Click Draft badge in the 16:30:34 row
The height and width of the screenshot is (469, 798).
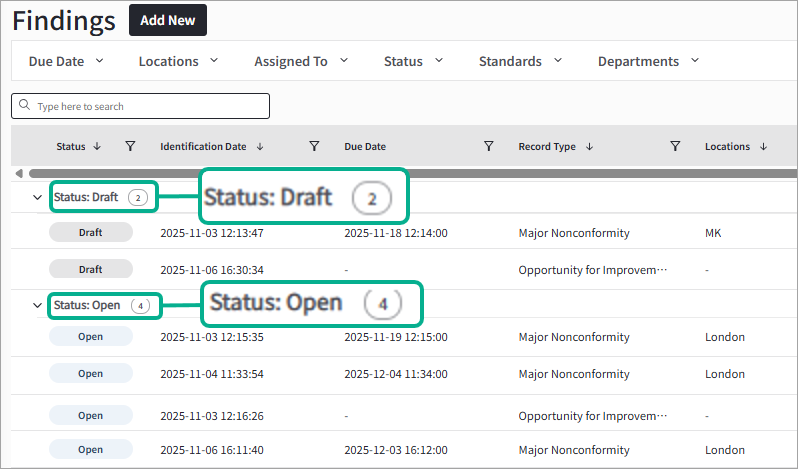click(x=91, y=269)
